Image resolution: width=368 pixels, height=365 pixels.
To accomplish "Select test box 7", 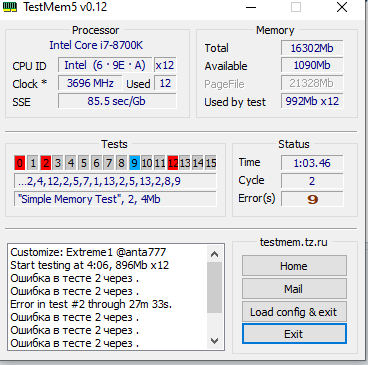I will coord(109,163).
